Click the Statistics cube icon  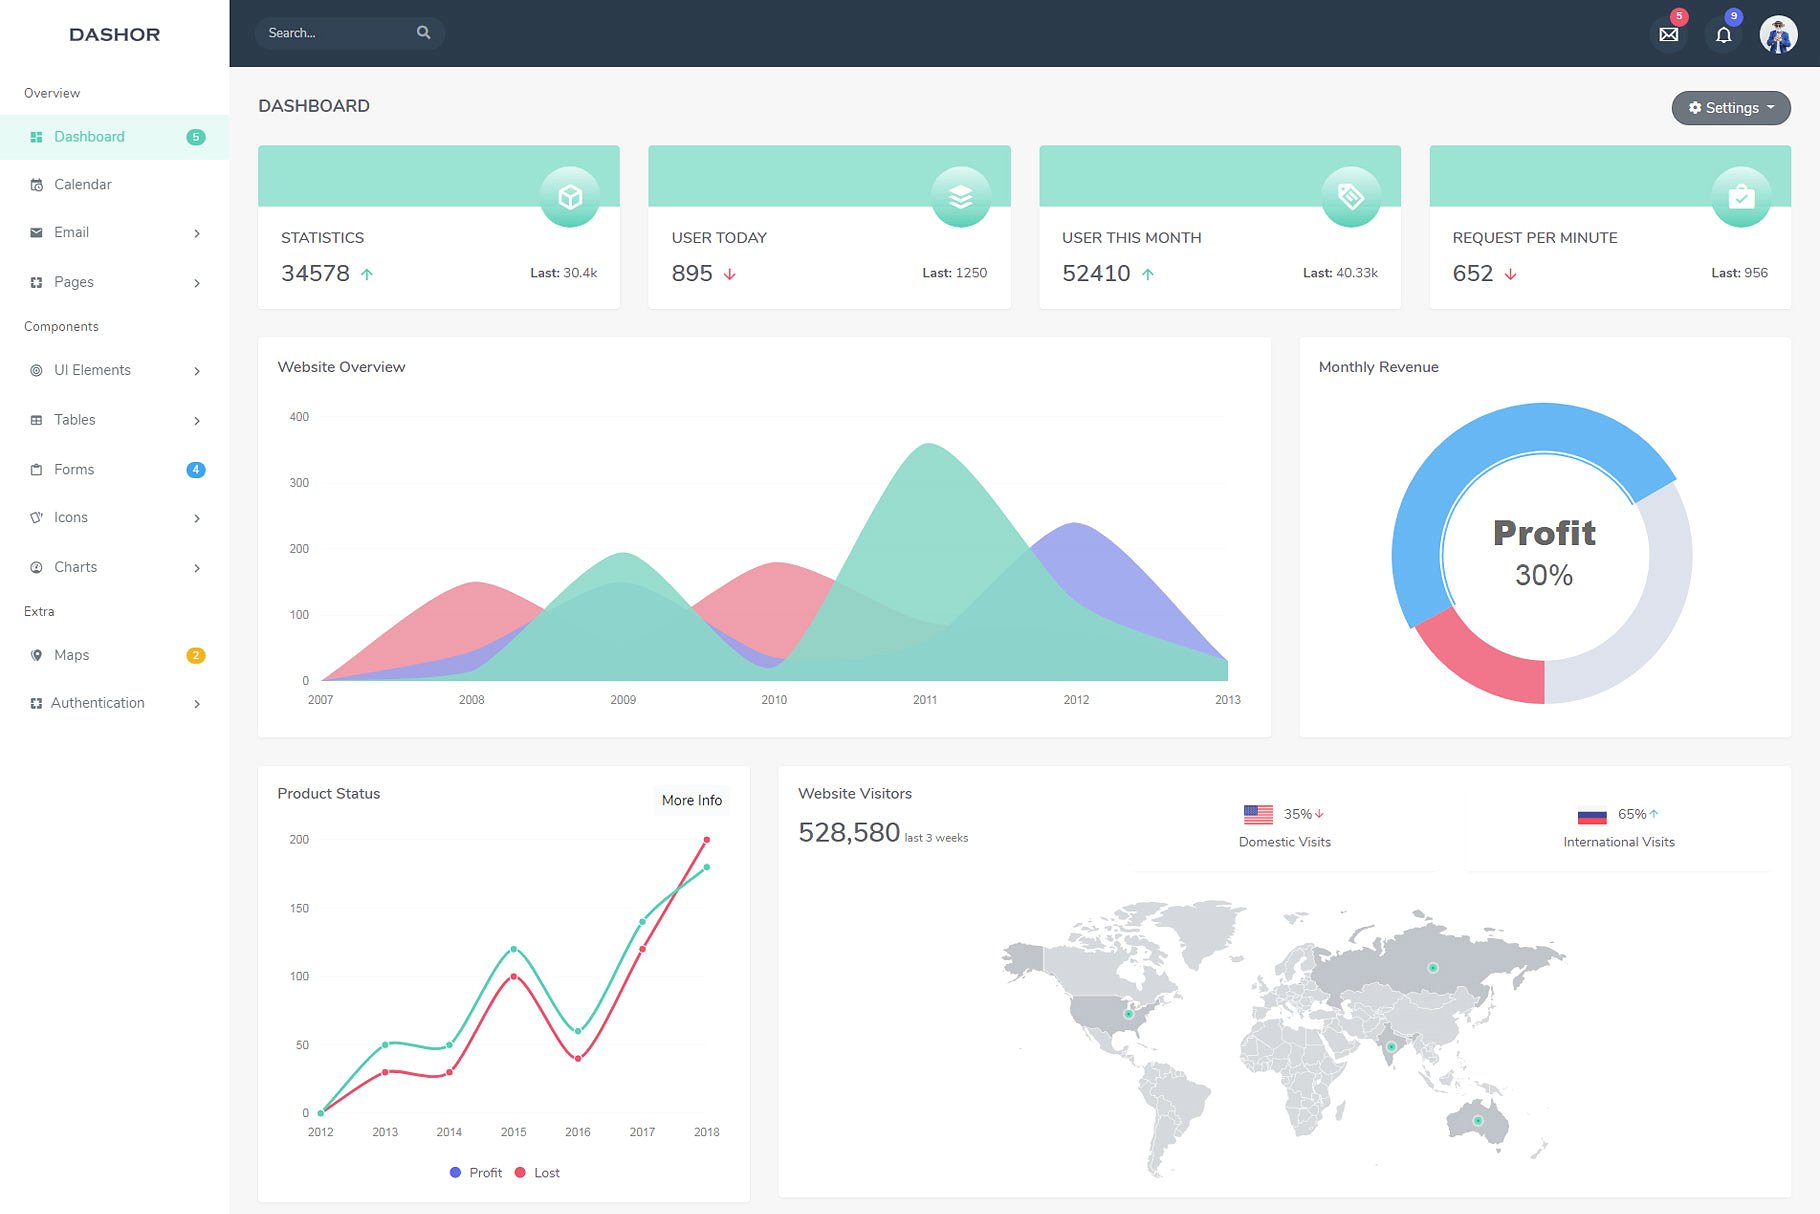coord(570,197)
